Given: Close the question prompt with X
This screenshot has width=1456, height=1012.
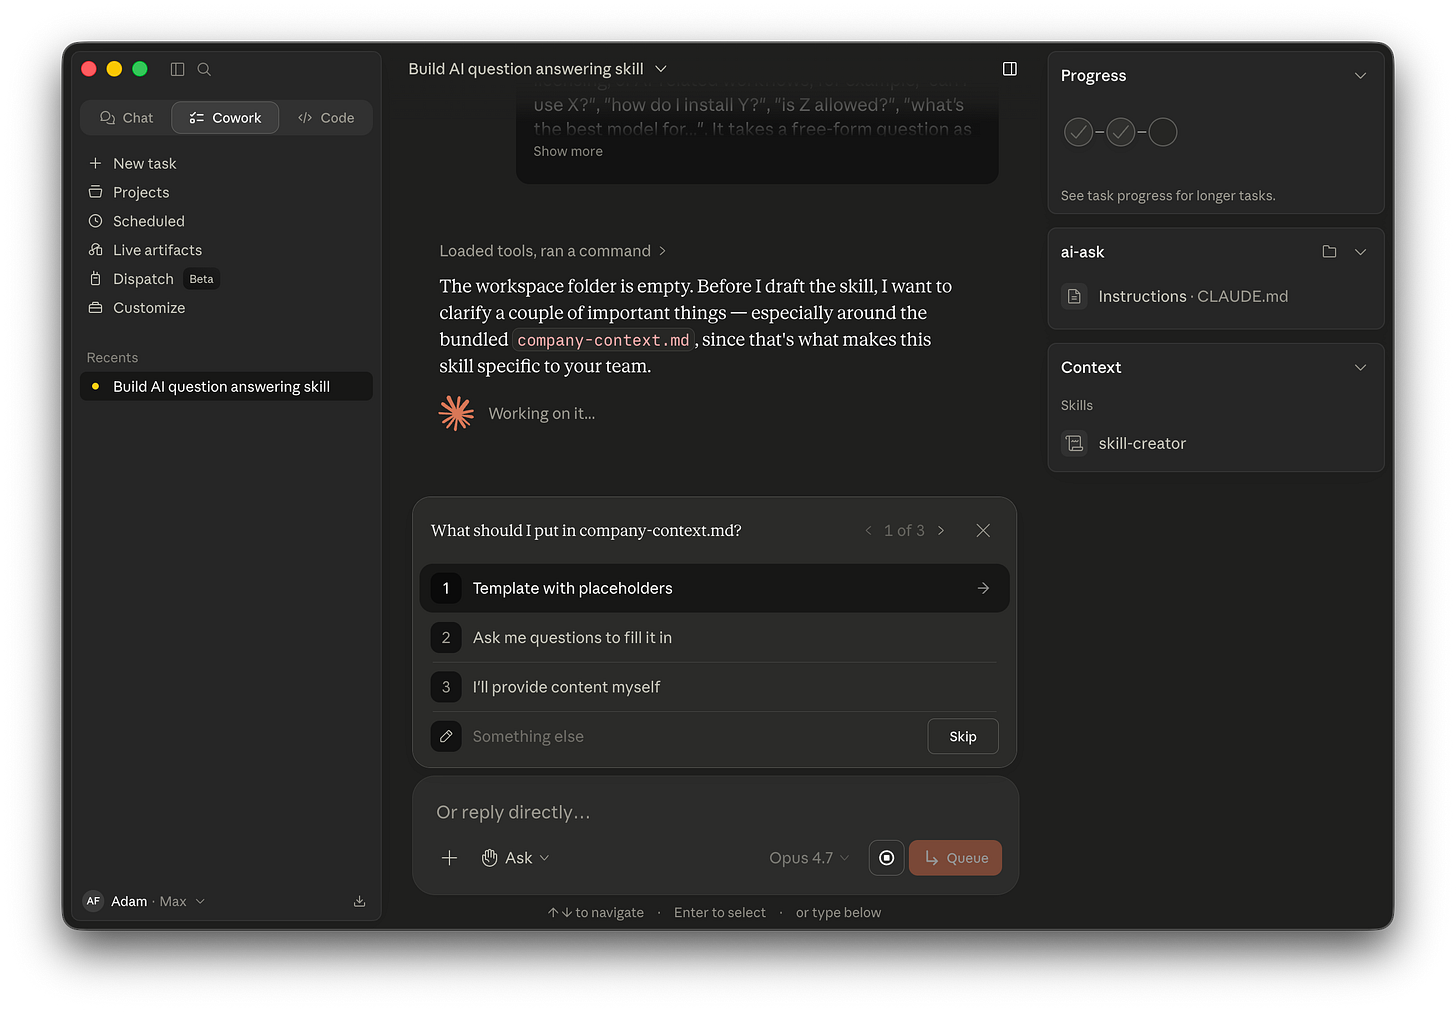Looking at the screenshot, I should 983,531.
